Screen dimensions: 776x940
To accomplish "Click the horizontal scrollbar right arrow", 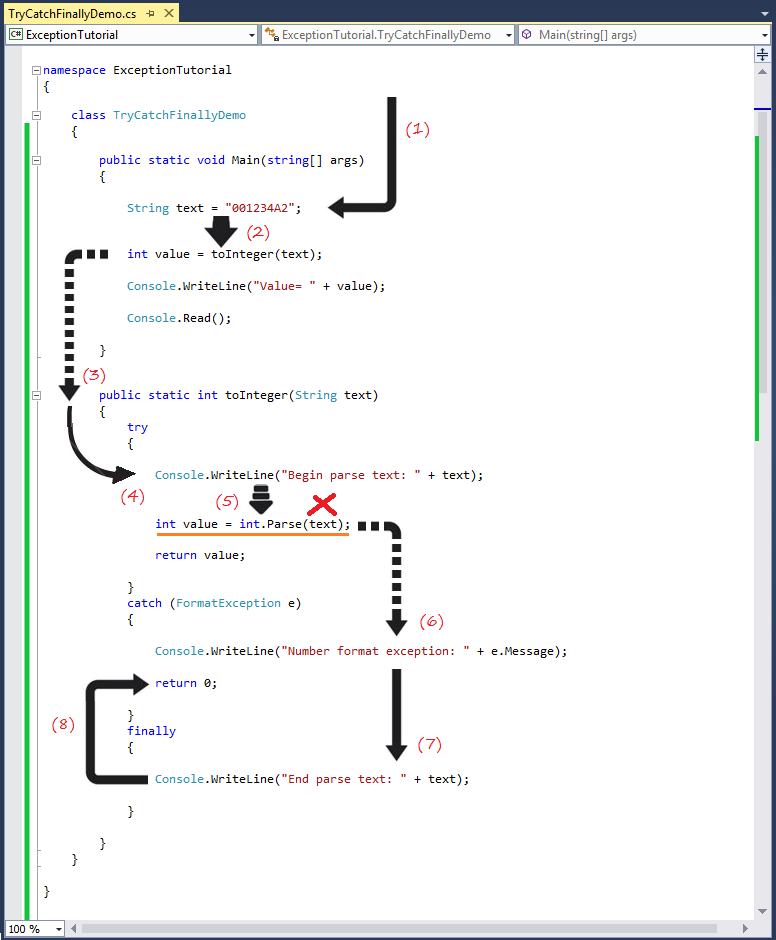I will 745,929.
